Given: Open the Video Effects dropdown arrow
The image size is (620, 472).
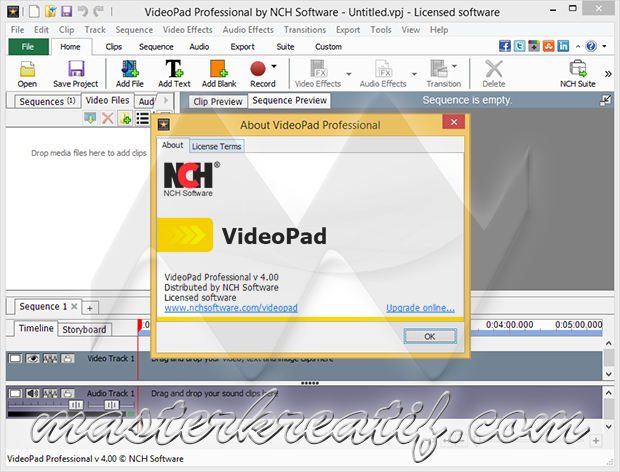Looking at the screenshot, I should pos(349,74).
